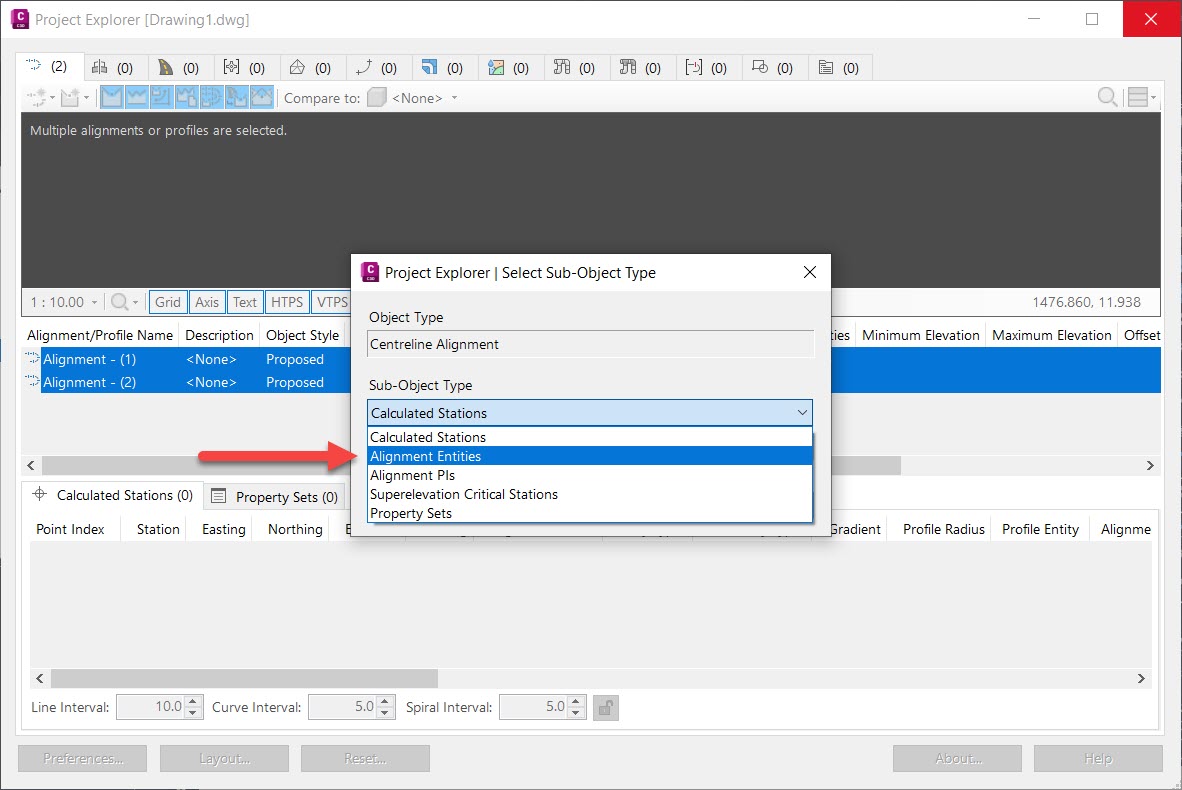
Task: Toggle the HTPS display button
Action: (x=287, y=301)
